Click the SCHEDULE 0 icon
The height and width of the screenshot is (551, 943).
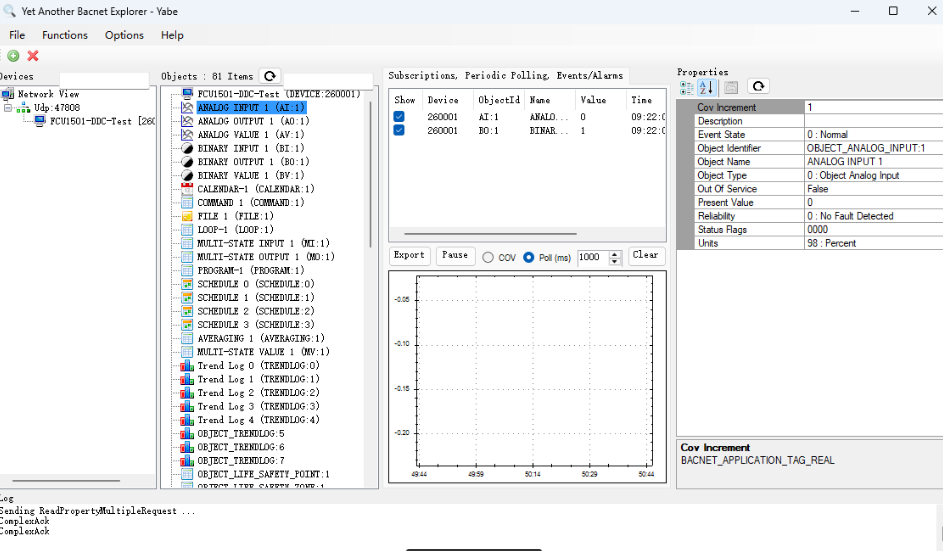pos(187,284)
